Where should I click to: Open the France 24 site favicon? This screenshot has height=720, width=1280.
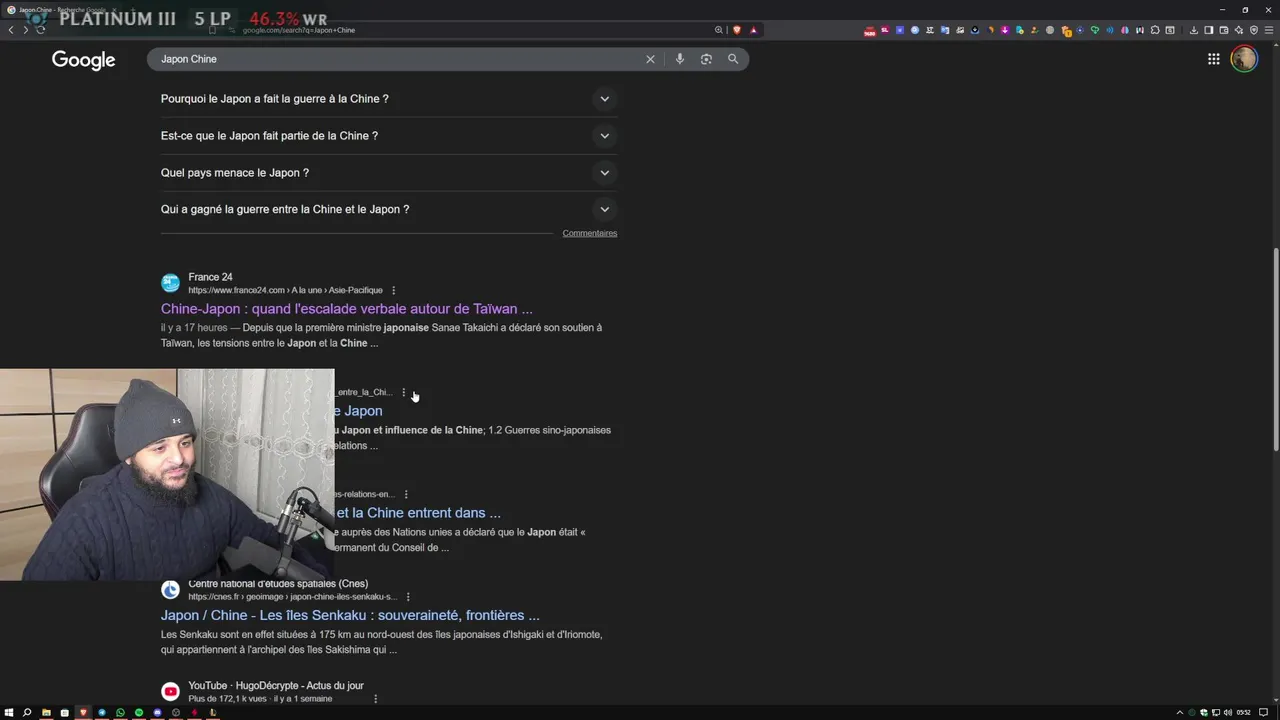coord(171,283)
